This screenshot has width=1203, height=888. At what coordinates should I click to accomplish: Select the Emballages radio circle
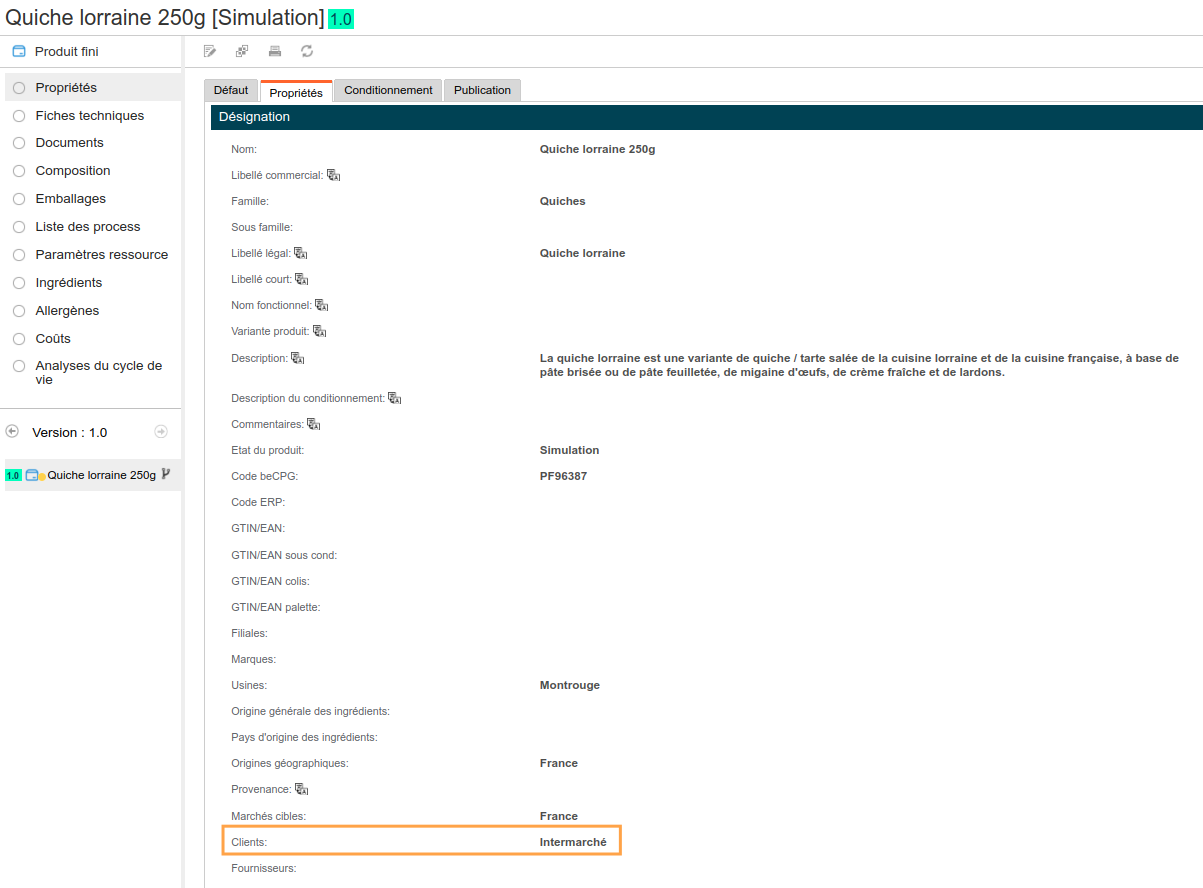pos(19,199)
